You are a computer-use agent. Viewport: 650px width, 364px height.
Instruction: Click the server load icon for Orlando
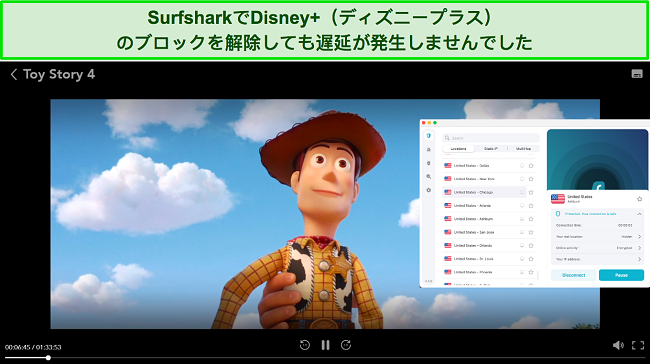pyautogui.click(x=522, y=245)
